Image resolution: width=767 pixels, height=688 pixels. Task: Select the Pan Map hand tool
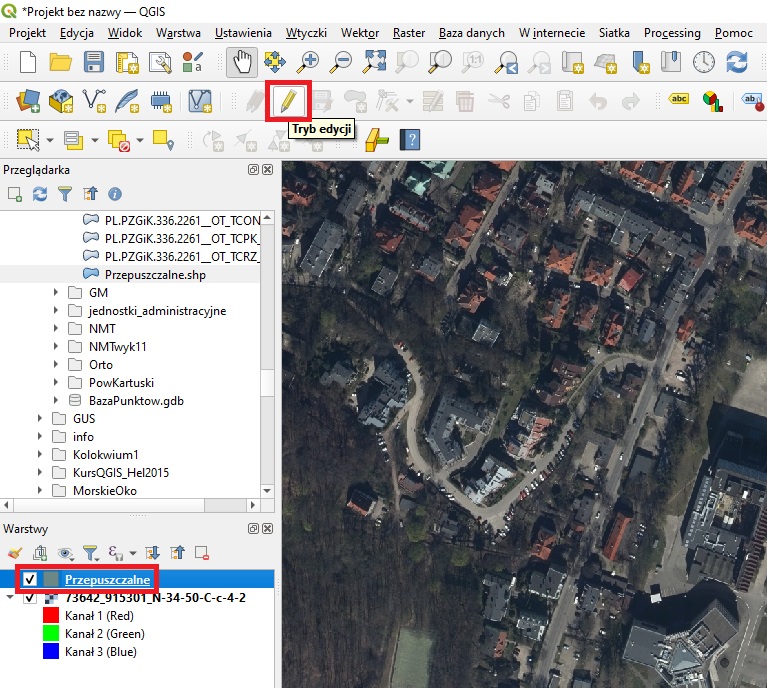(x=240, y=62)
